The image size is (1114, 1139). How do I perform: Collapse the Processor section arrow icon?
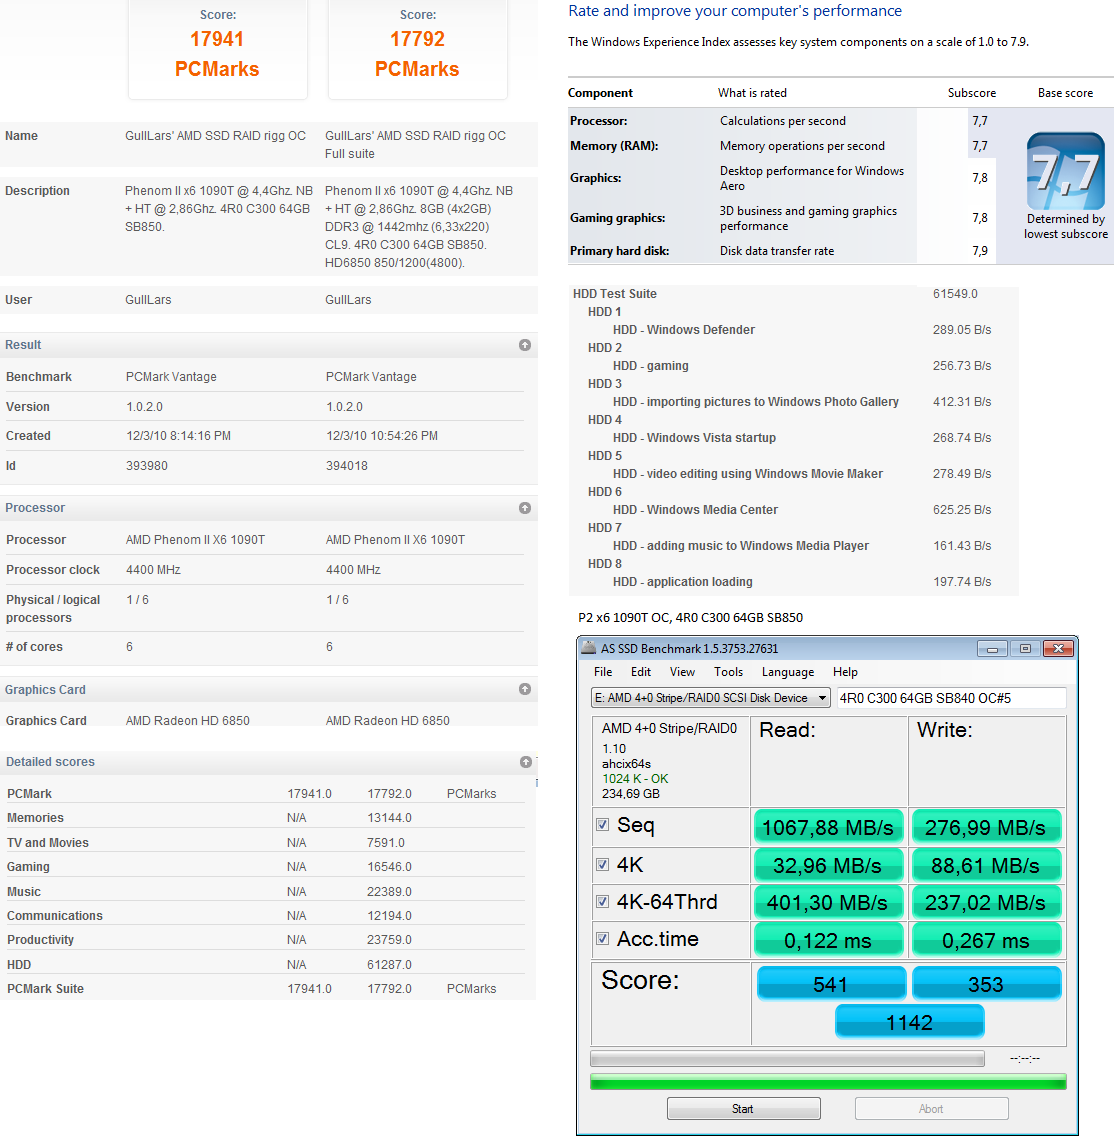pyautogui.click(x=524, y=508)
